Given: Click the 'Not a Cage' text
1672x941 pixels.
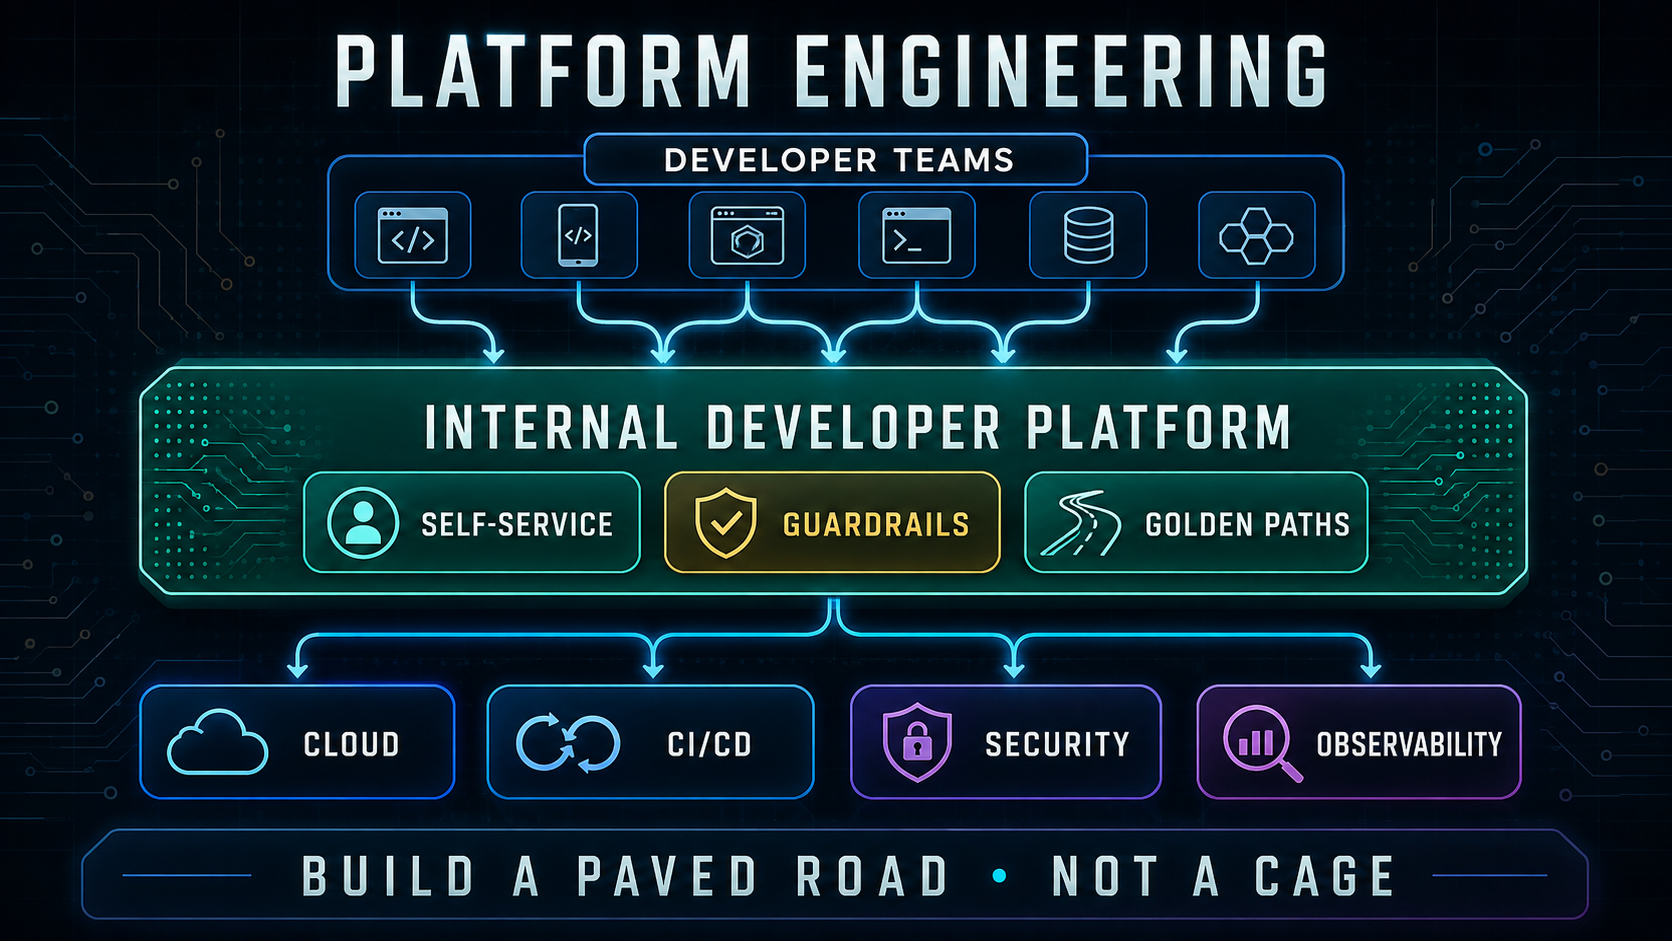Looking at the screenshot, I should tap(1223, 876).
